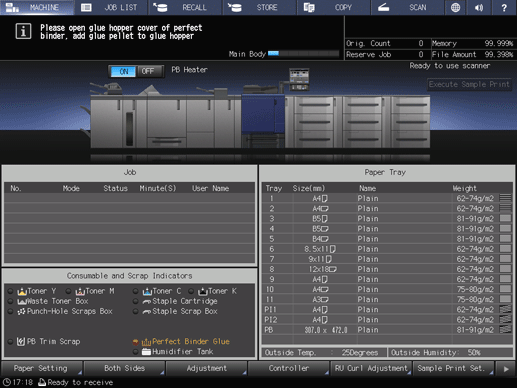Click the Outside Humidity 50% readout

[x=450, y=353]
